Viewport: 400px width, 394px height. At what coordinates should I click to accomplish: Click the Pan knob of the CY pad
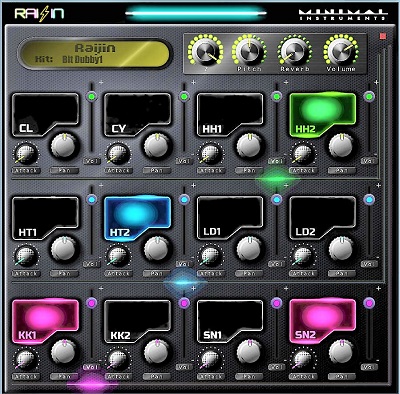click(x=156, y=146)
